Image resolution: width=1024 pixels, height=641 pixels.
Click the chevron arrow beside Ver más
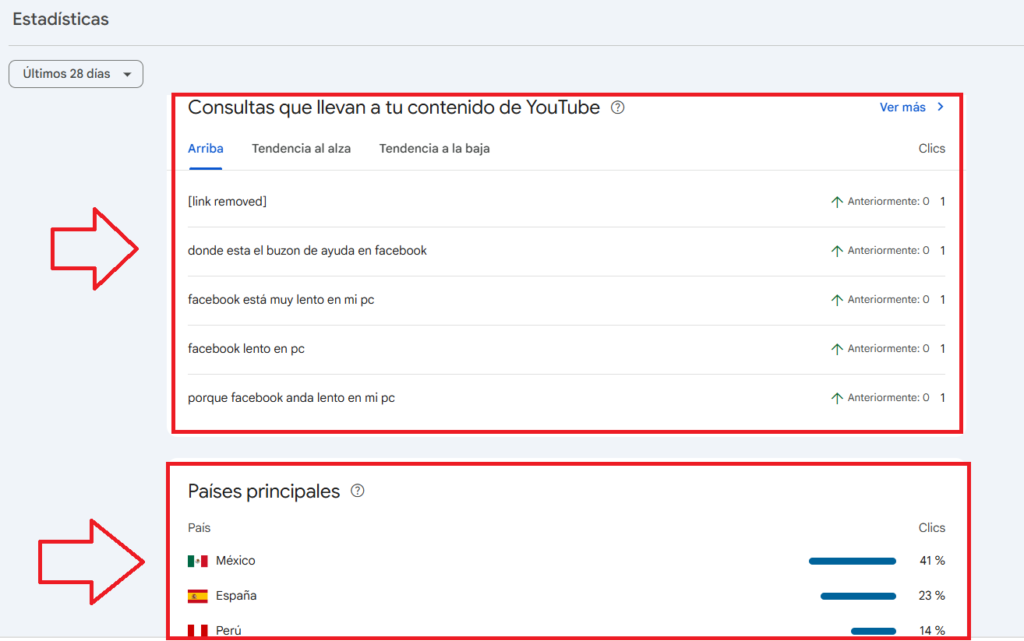tap(940, 106)
